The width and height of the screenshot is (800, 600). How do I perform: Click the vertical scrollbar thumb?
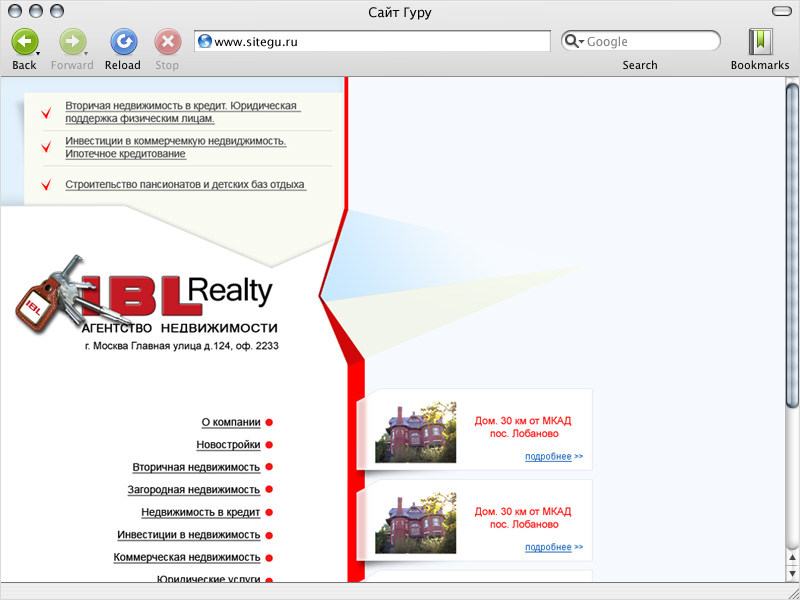pyautogui.click(x=792, y=244)
